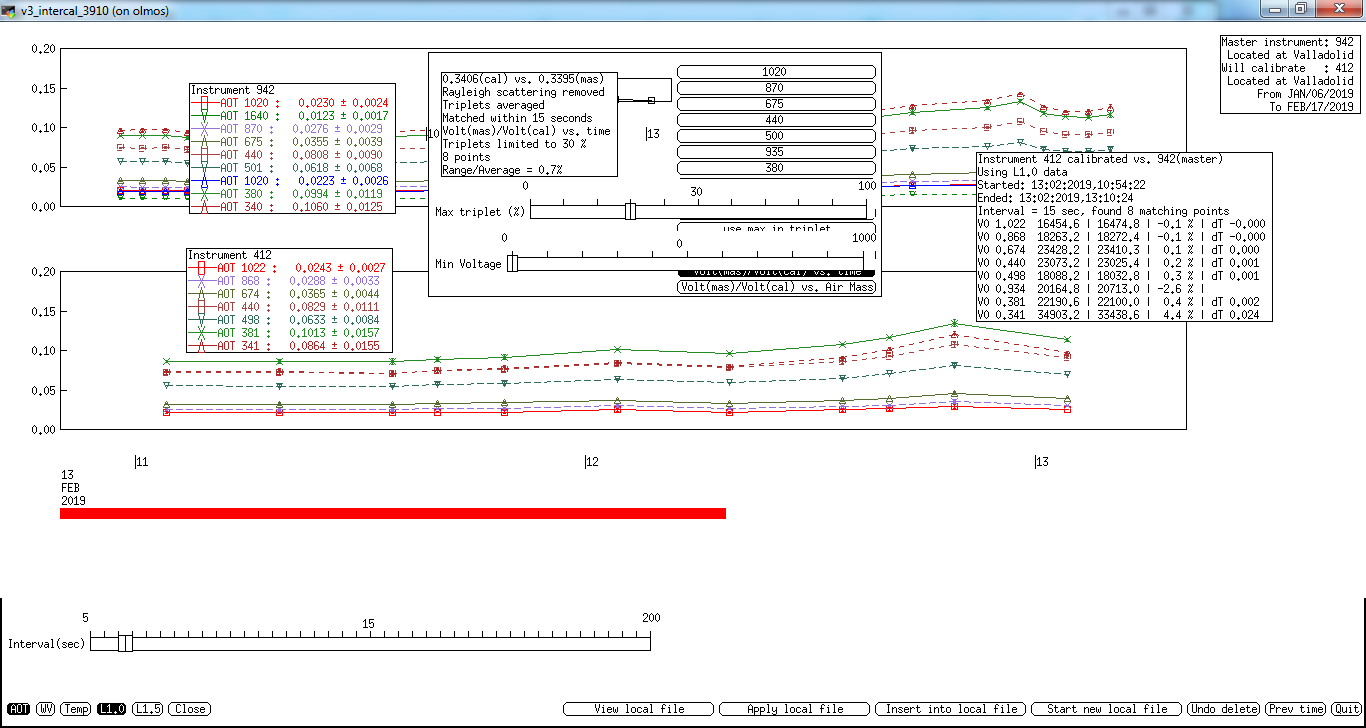Click the 'Instrument 942' legend title
The height and width of the screenshot is (728, 1366).
[x=233, y=90]
